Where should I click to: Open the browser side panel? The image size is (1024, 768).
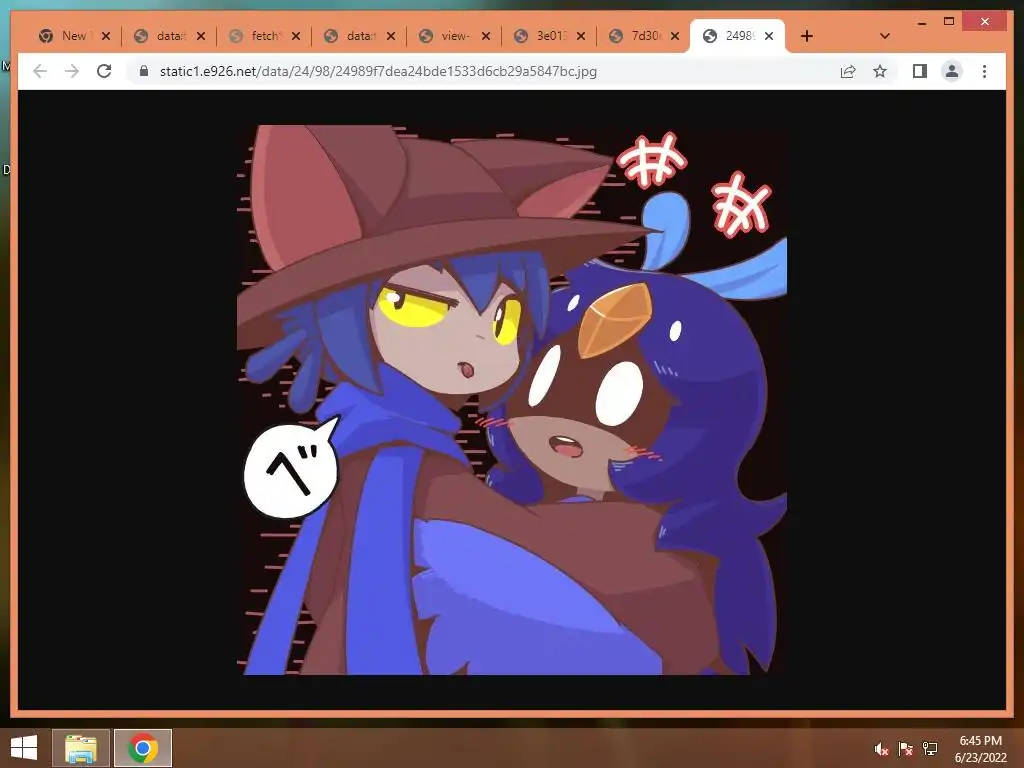[920, 71]
